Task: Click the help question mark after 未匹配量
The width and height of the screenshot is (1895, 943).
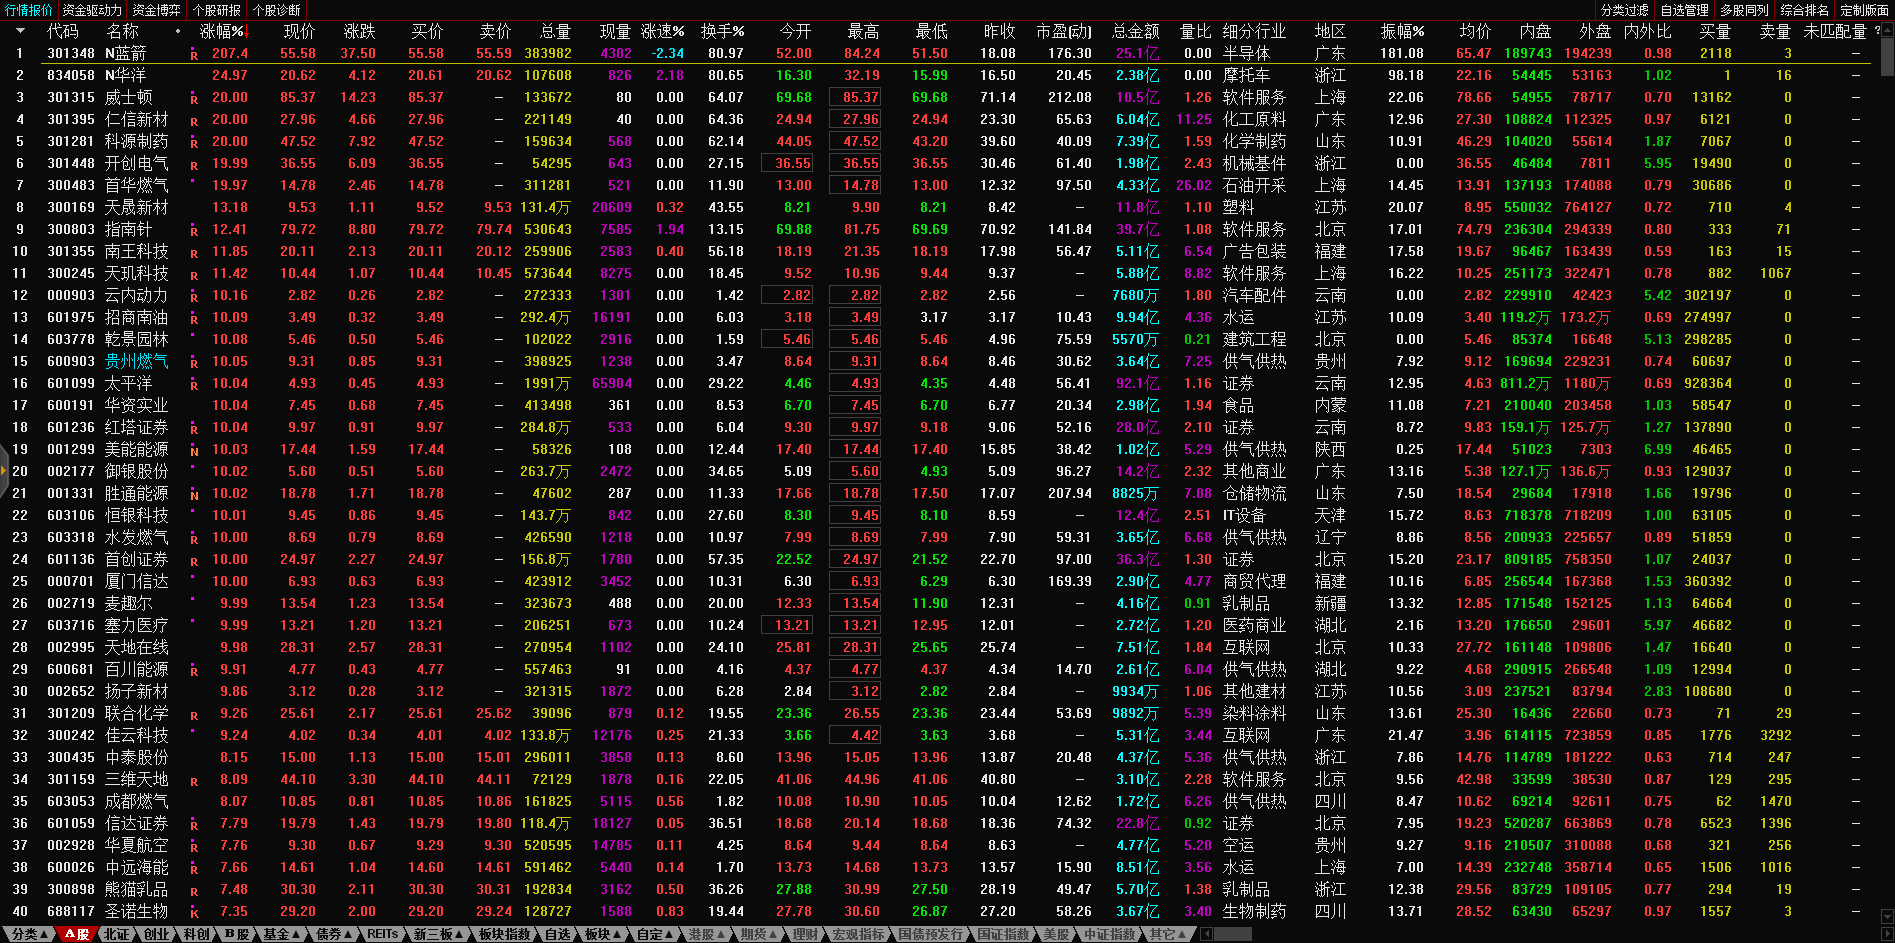Action: 1877,31
